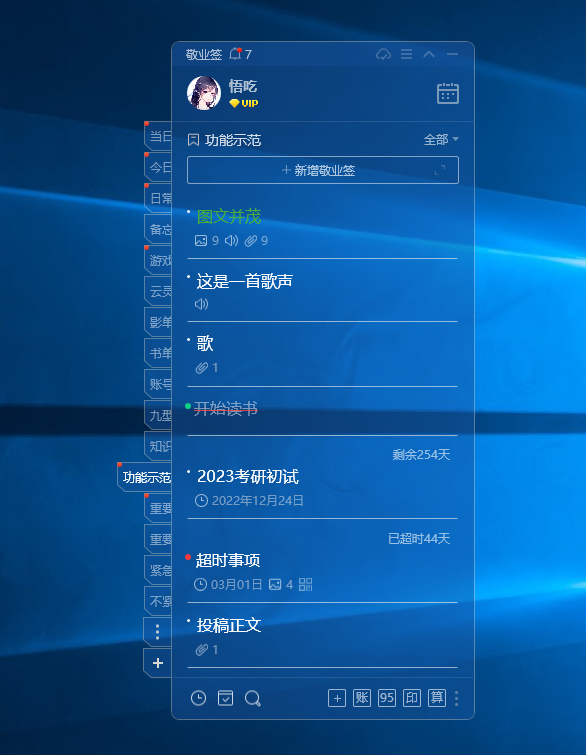Viewport: 586px width, 755px height.
Task: Open cloud sync icon in title bar
Action: pyautogui.click(x=383, y=54)
